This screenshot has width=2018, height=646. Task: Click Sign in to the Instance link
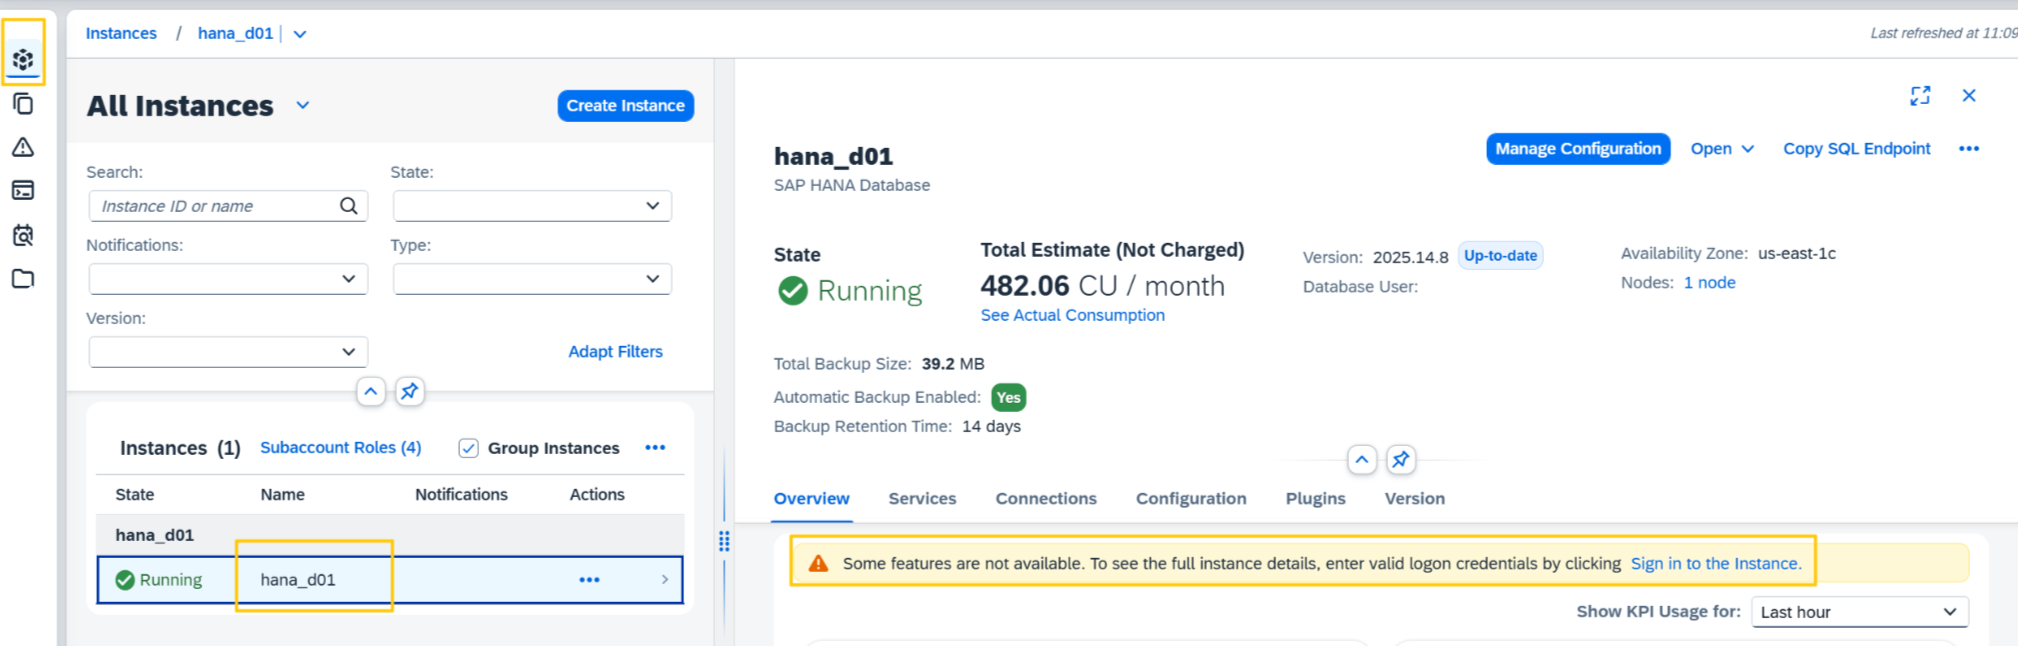1716,564
